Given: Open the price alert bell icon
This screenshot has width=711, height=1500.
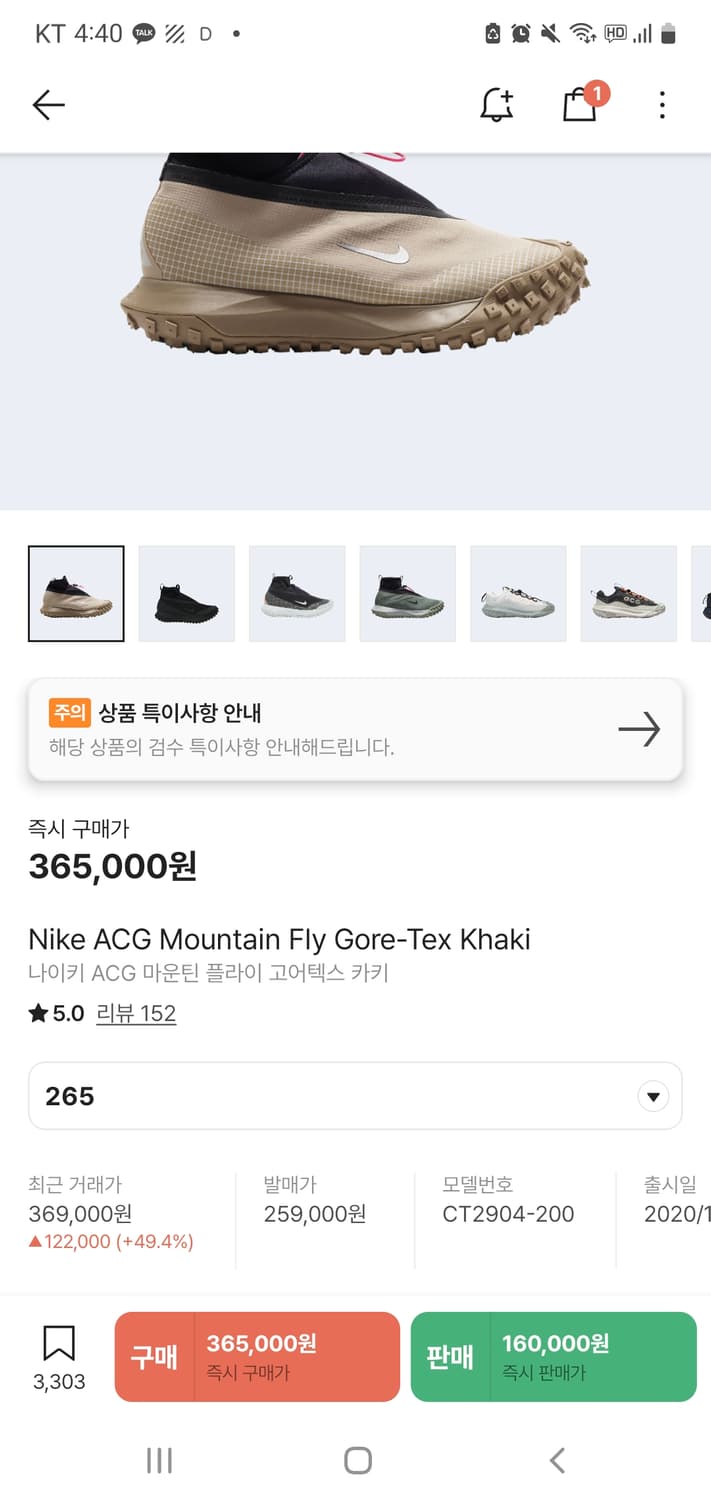Looking at the screenshot, I should pos(496,105).
